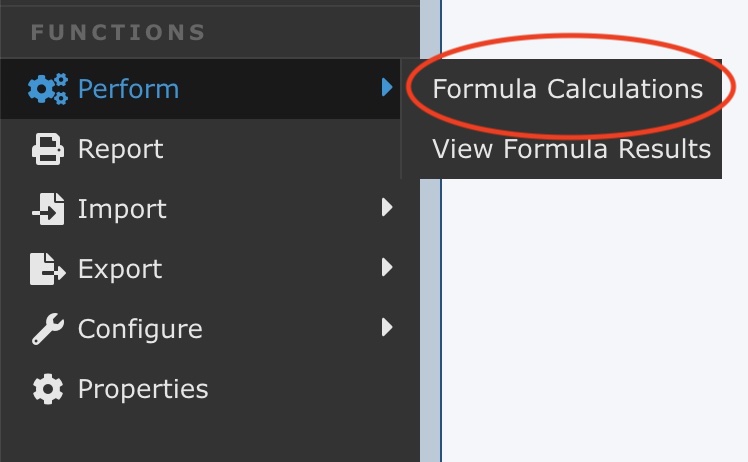Open the Report function
The image size is (748, 462).
pos(120,149)
